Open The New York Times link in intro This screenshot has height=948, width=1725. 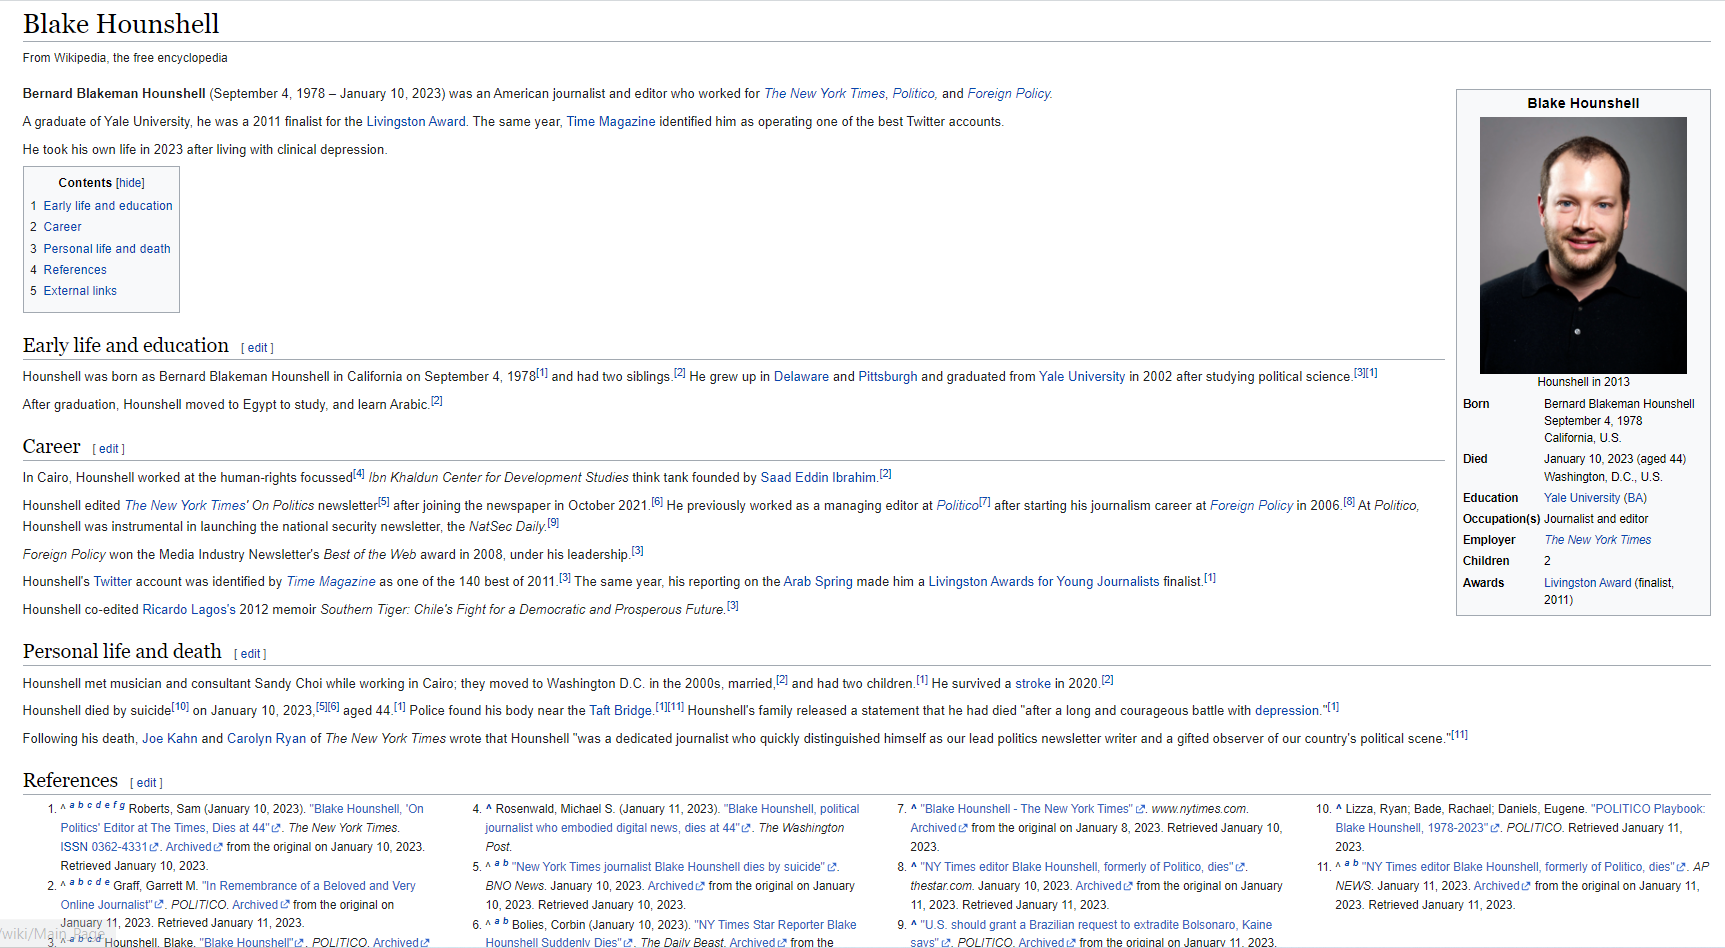click(825, 94)
